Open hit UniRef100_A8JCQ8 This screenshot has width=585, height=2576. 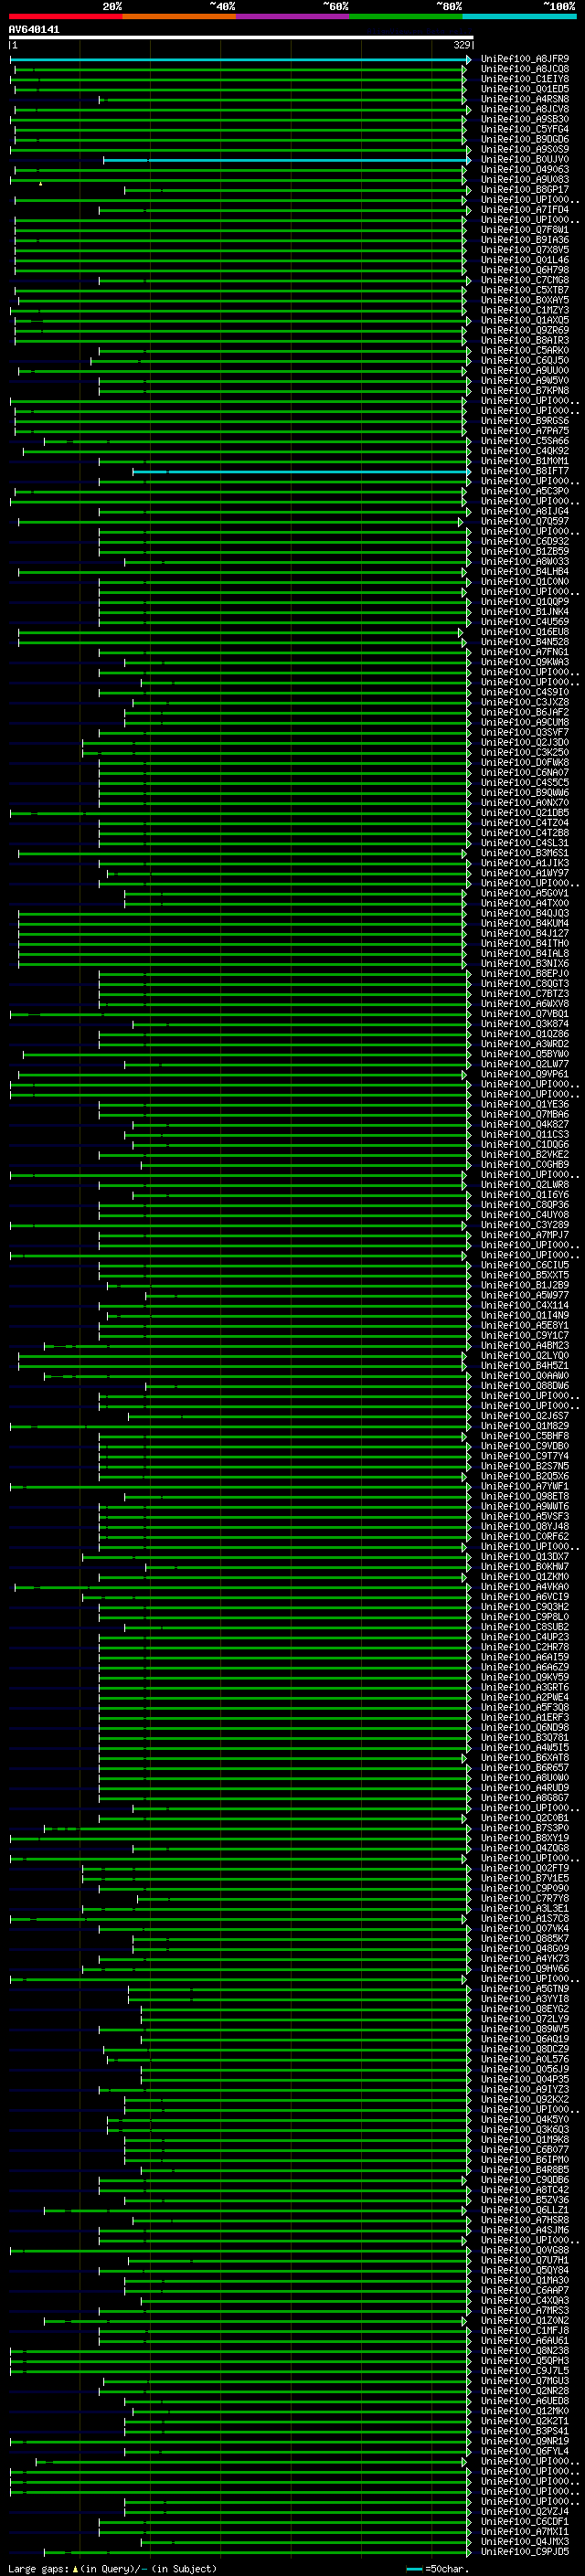click(x=525, y=69)
